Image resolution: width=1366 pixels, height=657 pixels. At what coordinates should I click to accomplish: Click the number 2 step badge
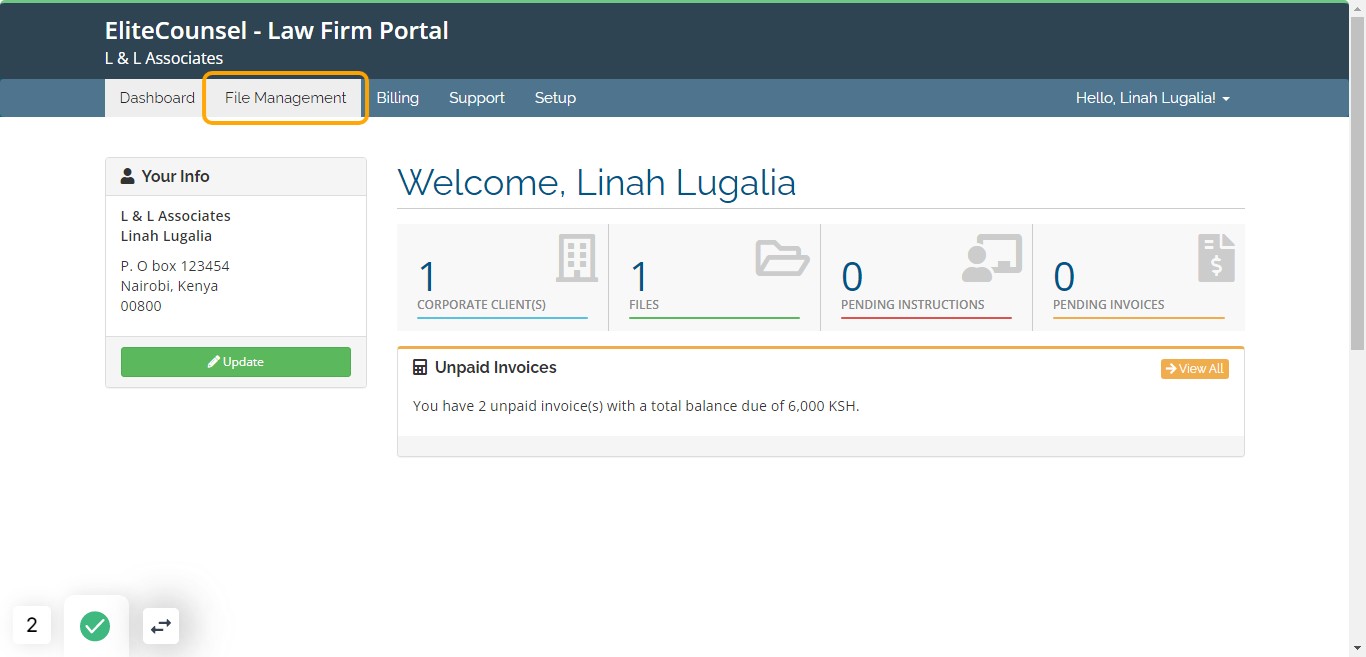[32, 625]
